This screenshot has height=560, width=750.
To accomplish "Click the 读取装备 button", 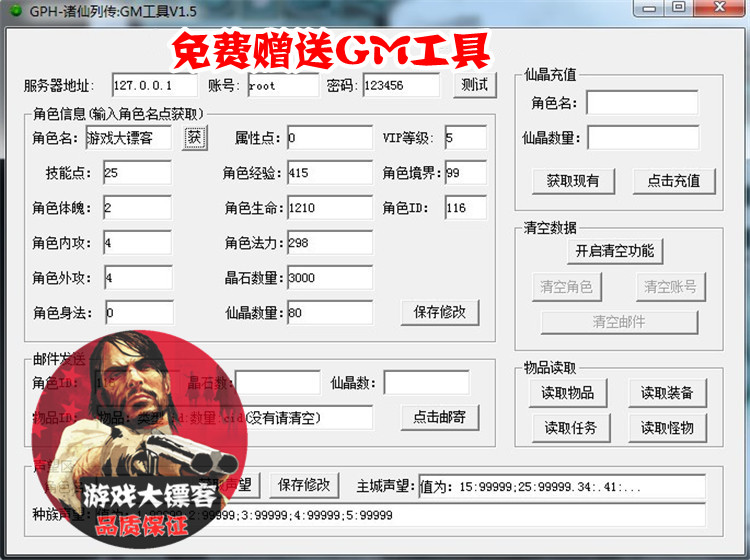I will [x=667, y=393].
